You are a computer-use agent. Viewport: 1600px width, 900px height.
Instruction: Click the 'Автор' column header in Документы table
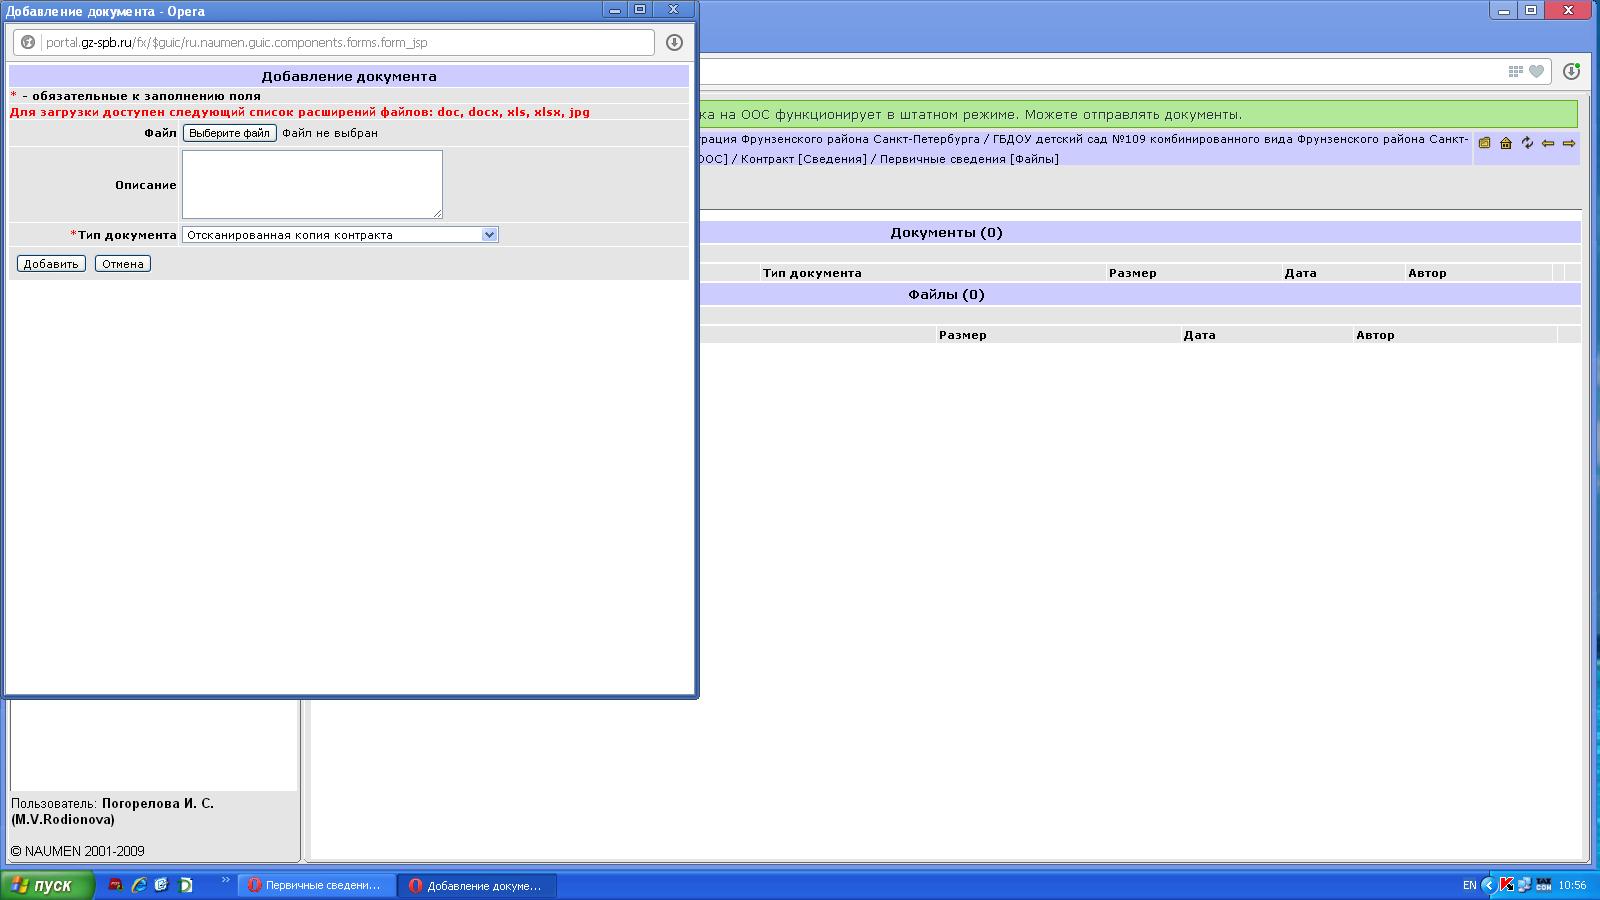[1427, 273]
